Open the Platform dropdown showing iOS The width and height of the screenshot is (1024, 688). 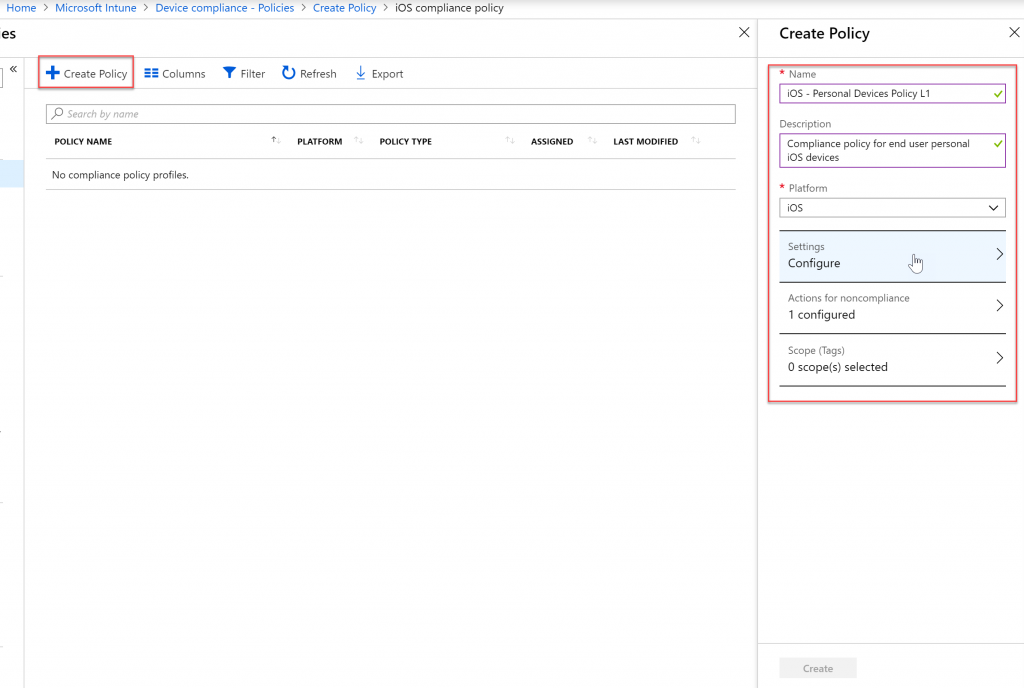click(x=892, y=208)
